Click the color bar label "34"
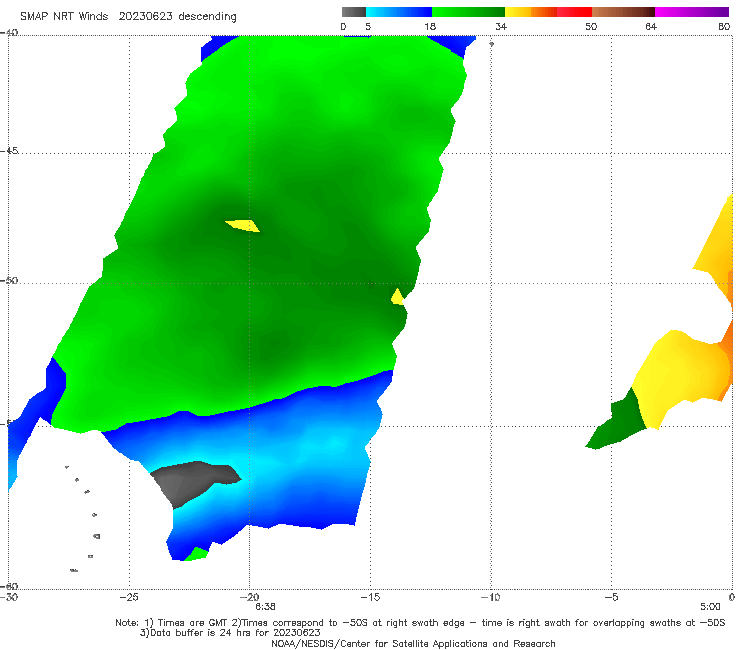Viewport: 740px width, 650px height. [501, 26]
